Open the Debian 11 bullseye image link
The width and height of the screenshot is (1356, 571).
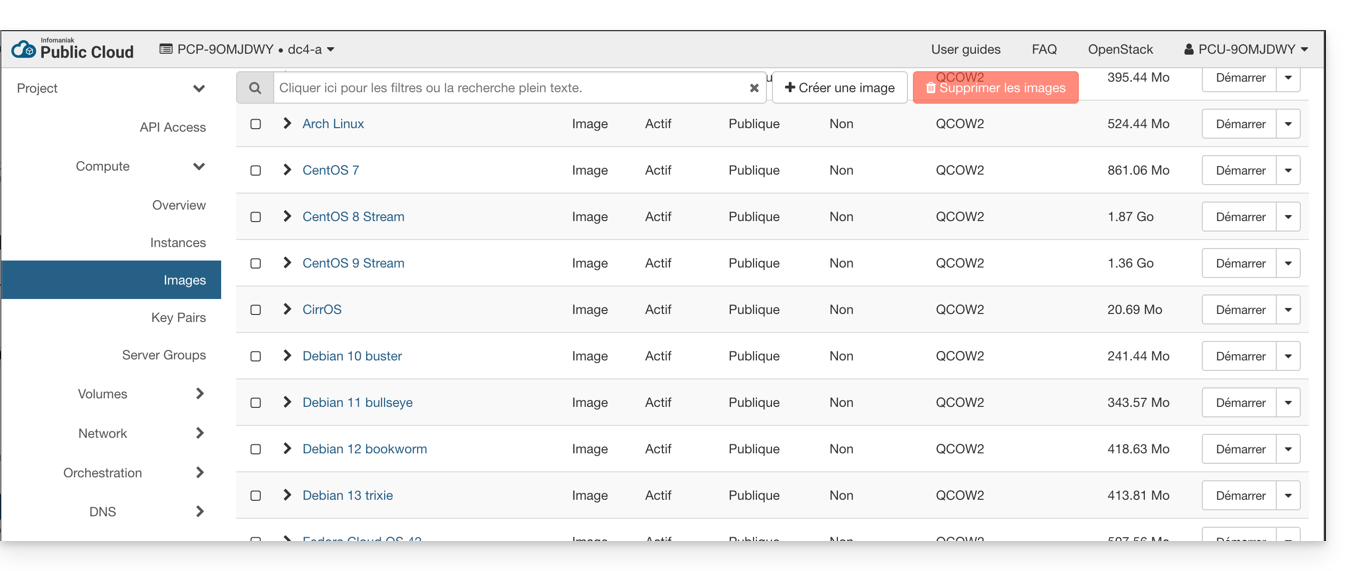(x=357, y=403)
